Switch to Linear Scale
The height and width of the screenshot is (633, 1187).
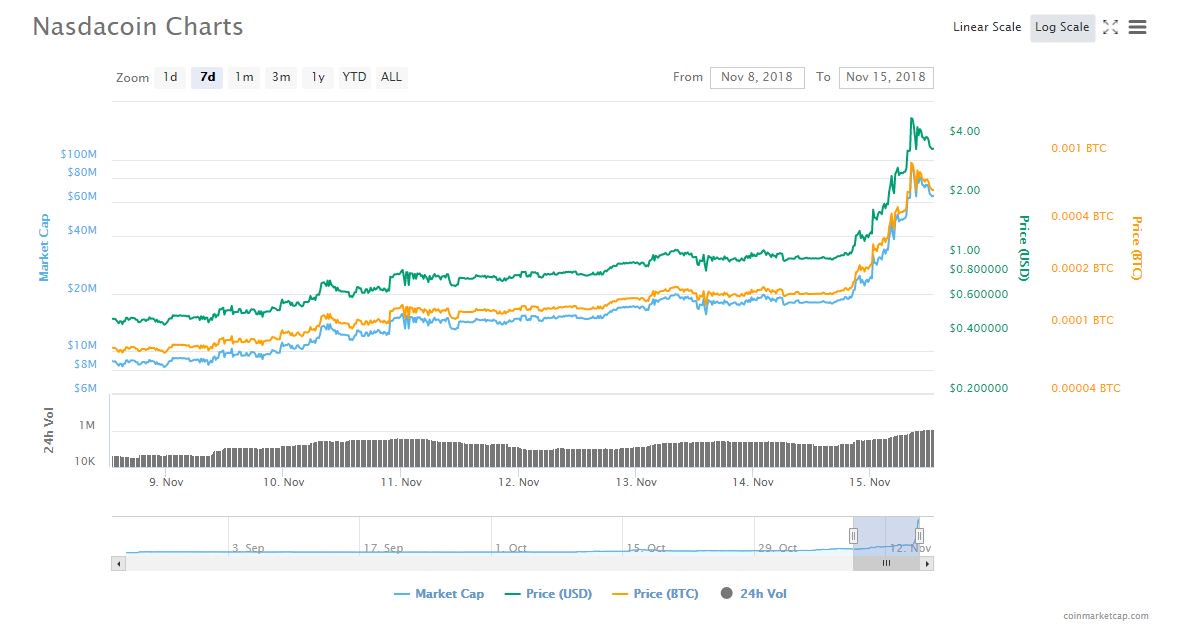(x=986, y=27)
